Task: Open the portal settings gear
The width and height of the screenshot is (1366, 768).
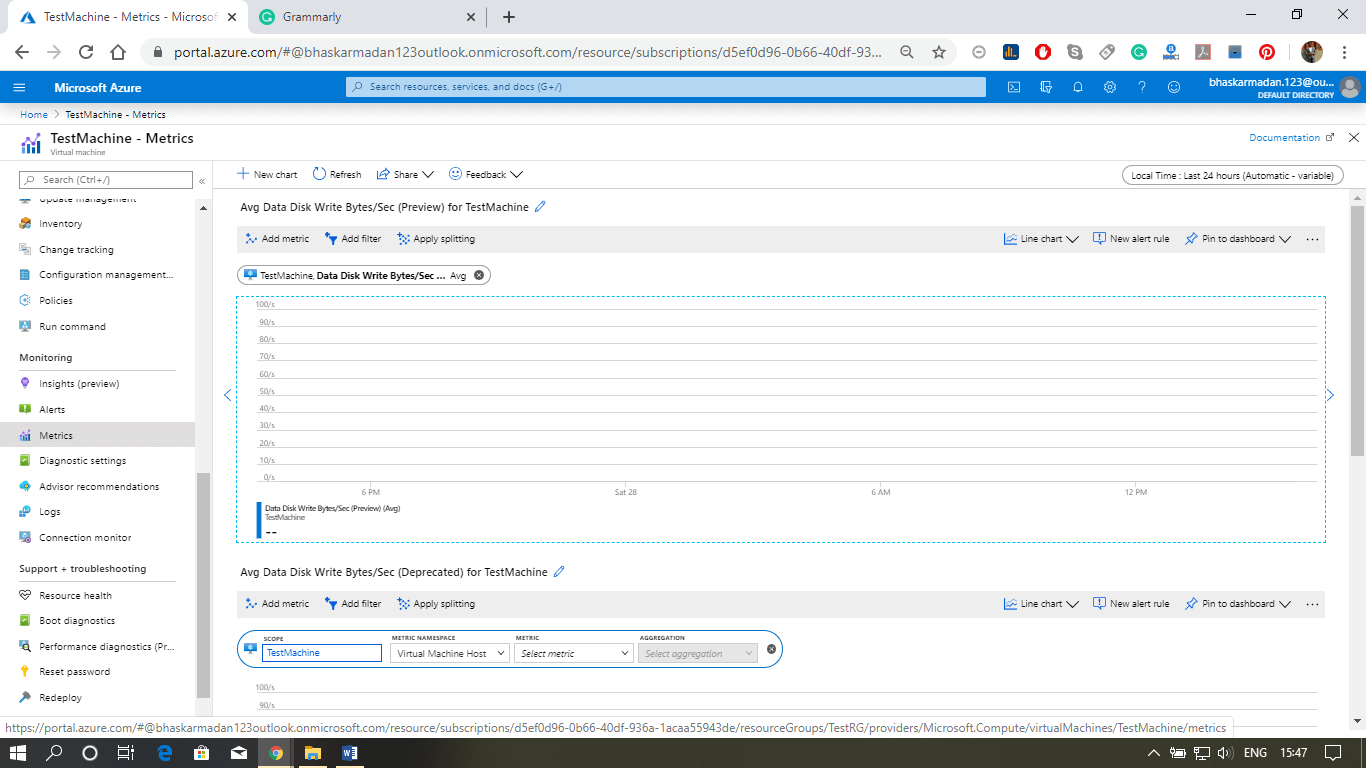Action: coord(1110,87)
